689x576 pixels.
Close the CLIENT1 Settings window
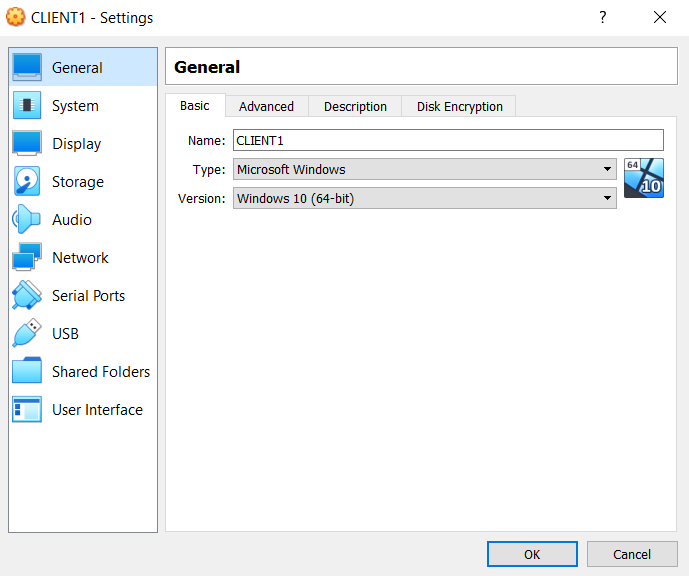click(660, 17)
